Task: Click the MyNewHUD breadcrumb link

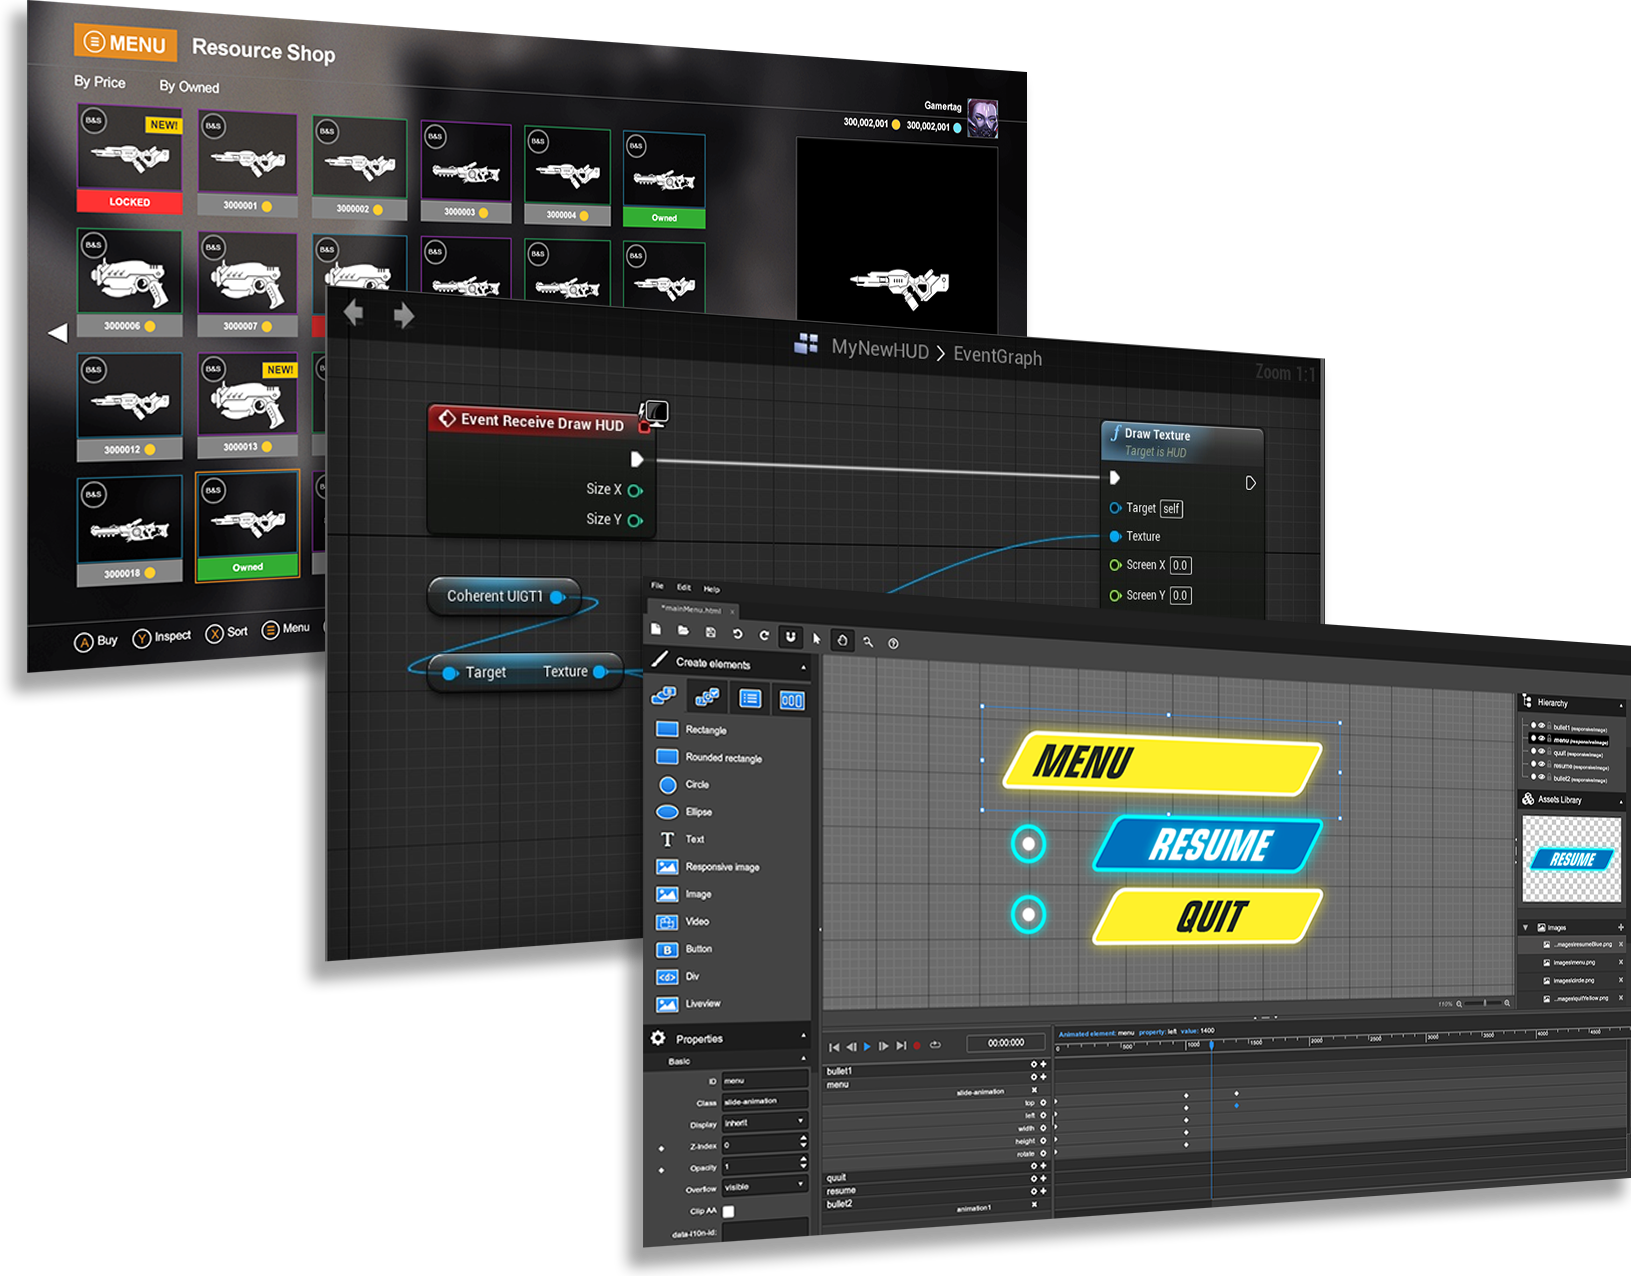Action: pyautogui.click(x=880, y=349)
